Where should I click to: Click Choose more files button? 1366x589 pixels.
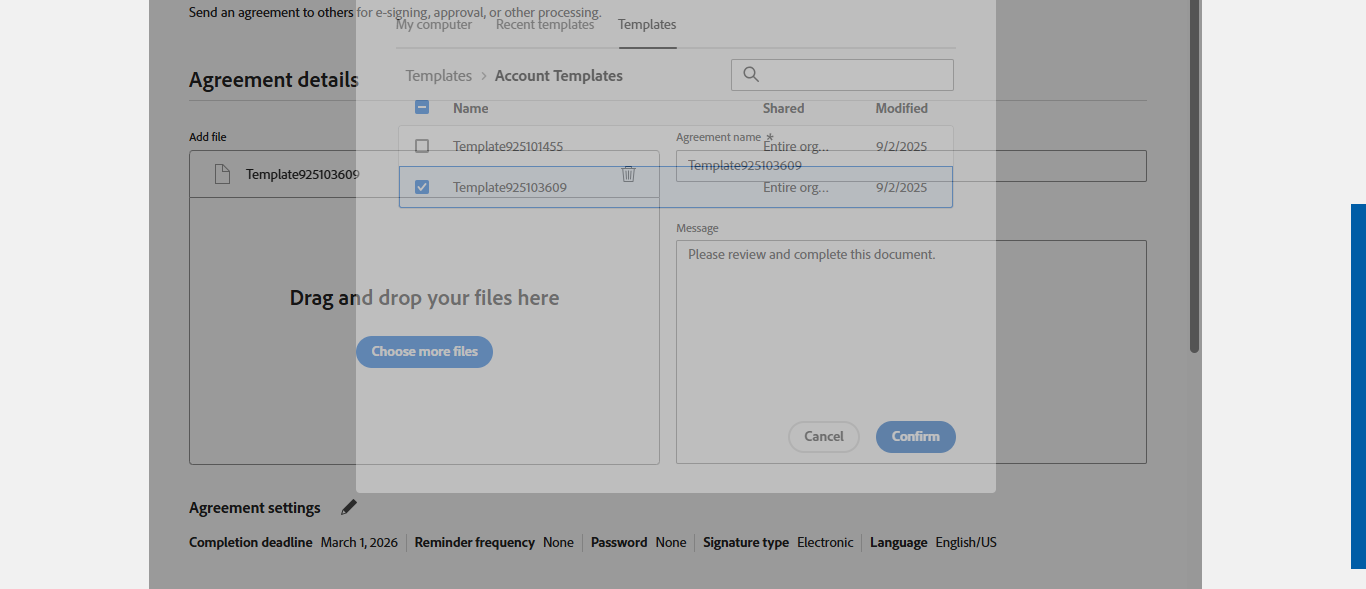(424, 352)
